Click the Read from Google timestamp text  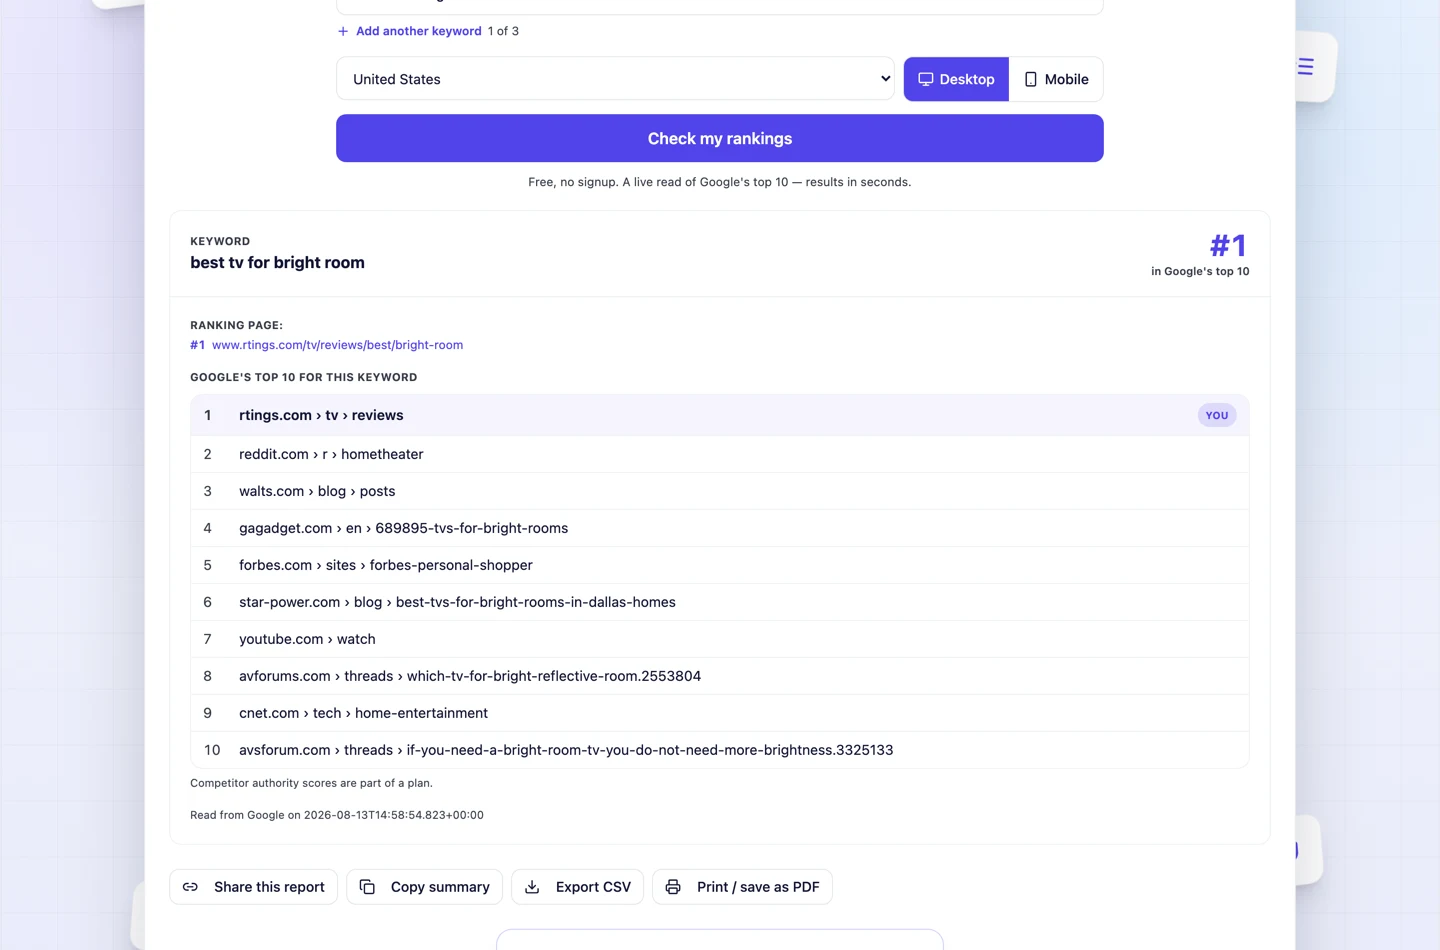click(x=337, y=815)
